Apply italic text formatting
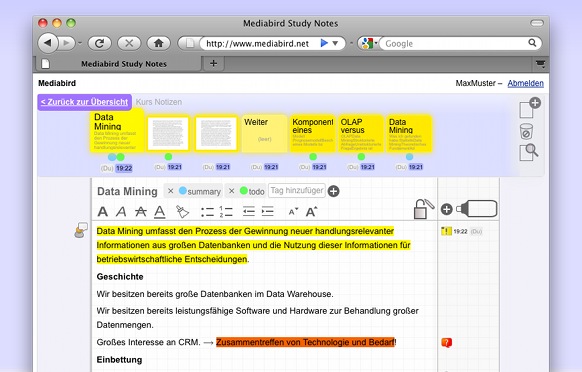582x372 pixels. point(121,212)
